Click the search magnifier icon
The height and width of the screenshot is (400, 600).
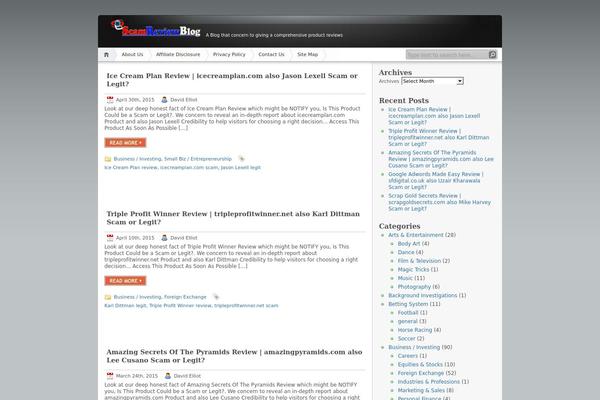(492, 55)
